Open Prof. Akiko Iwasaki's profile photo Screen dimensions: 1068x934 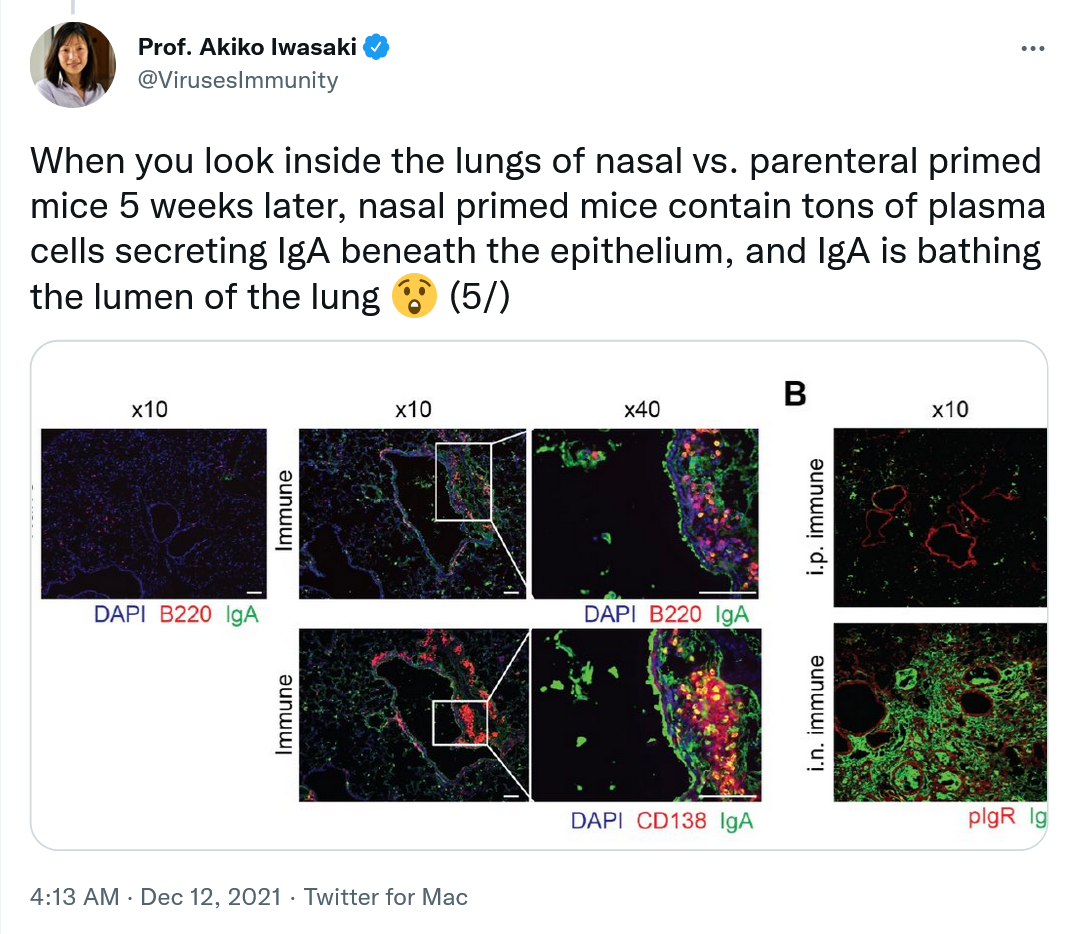74,63
